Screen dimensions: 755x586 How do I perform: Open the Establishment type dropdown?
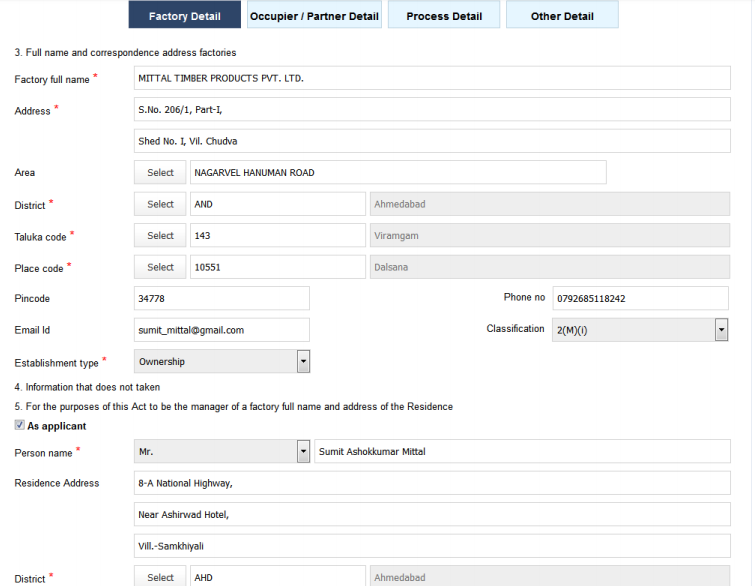pos(304,362)
